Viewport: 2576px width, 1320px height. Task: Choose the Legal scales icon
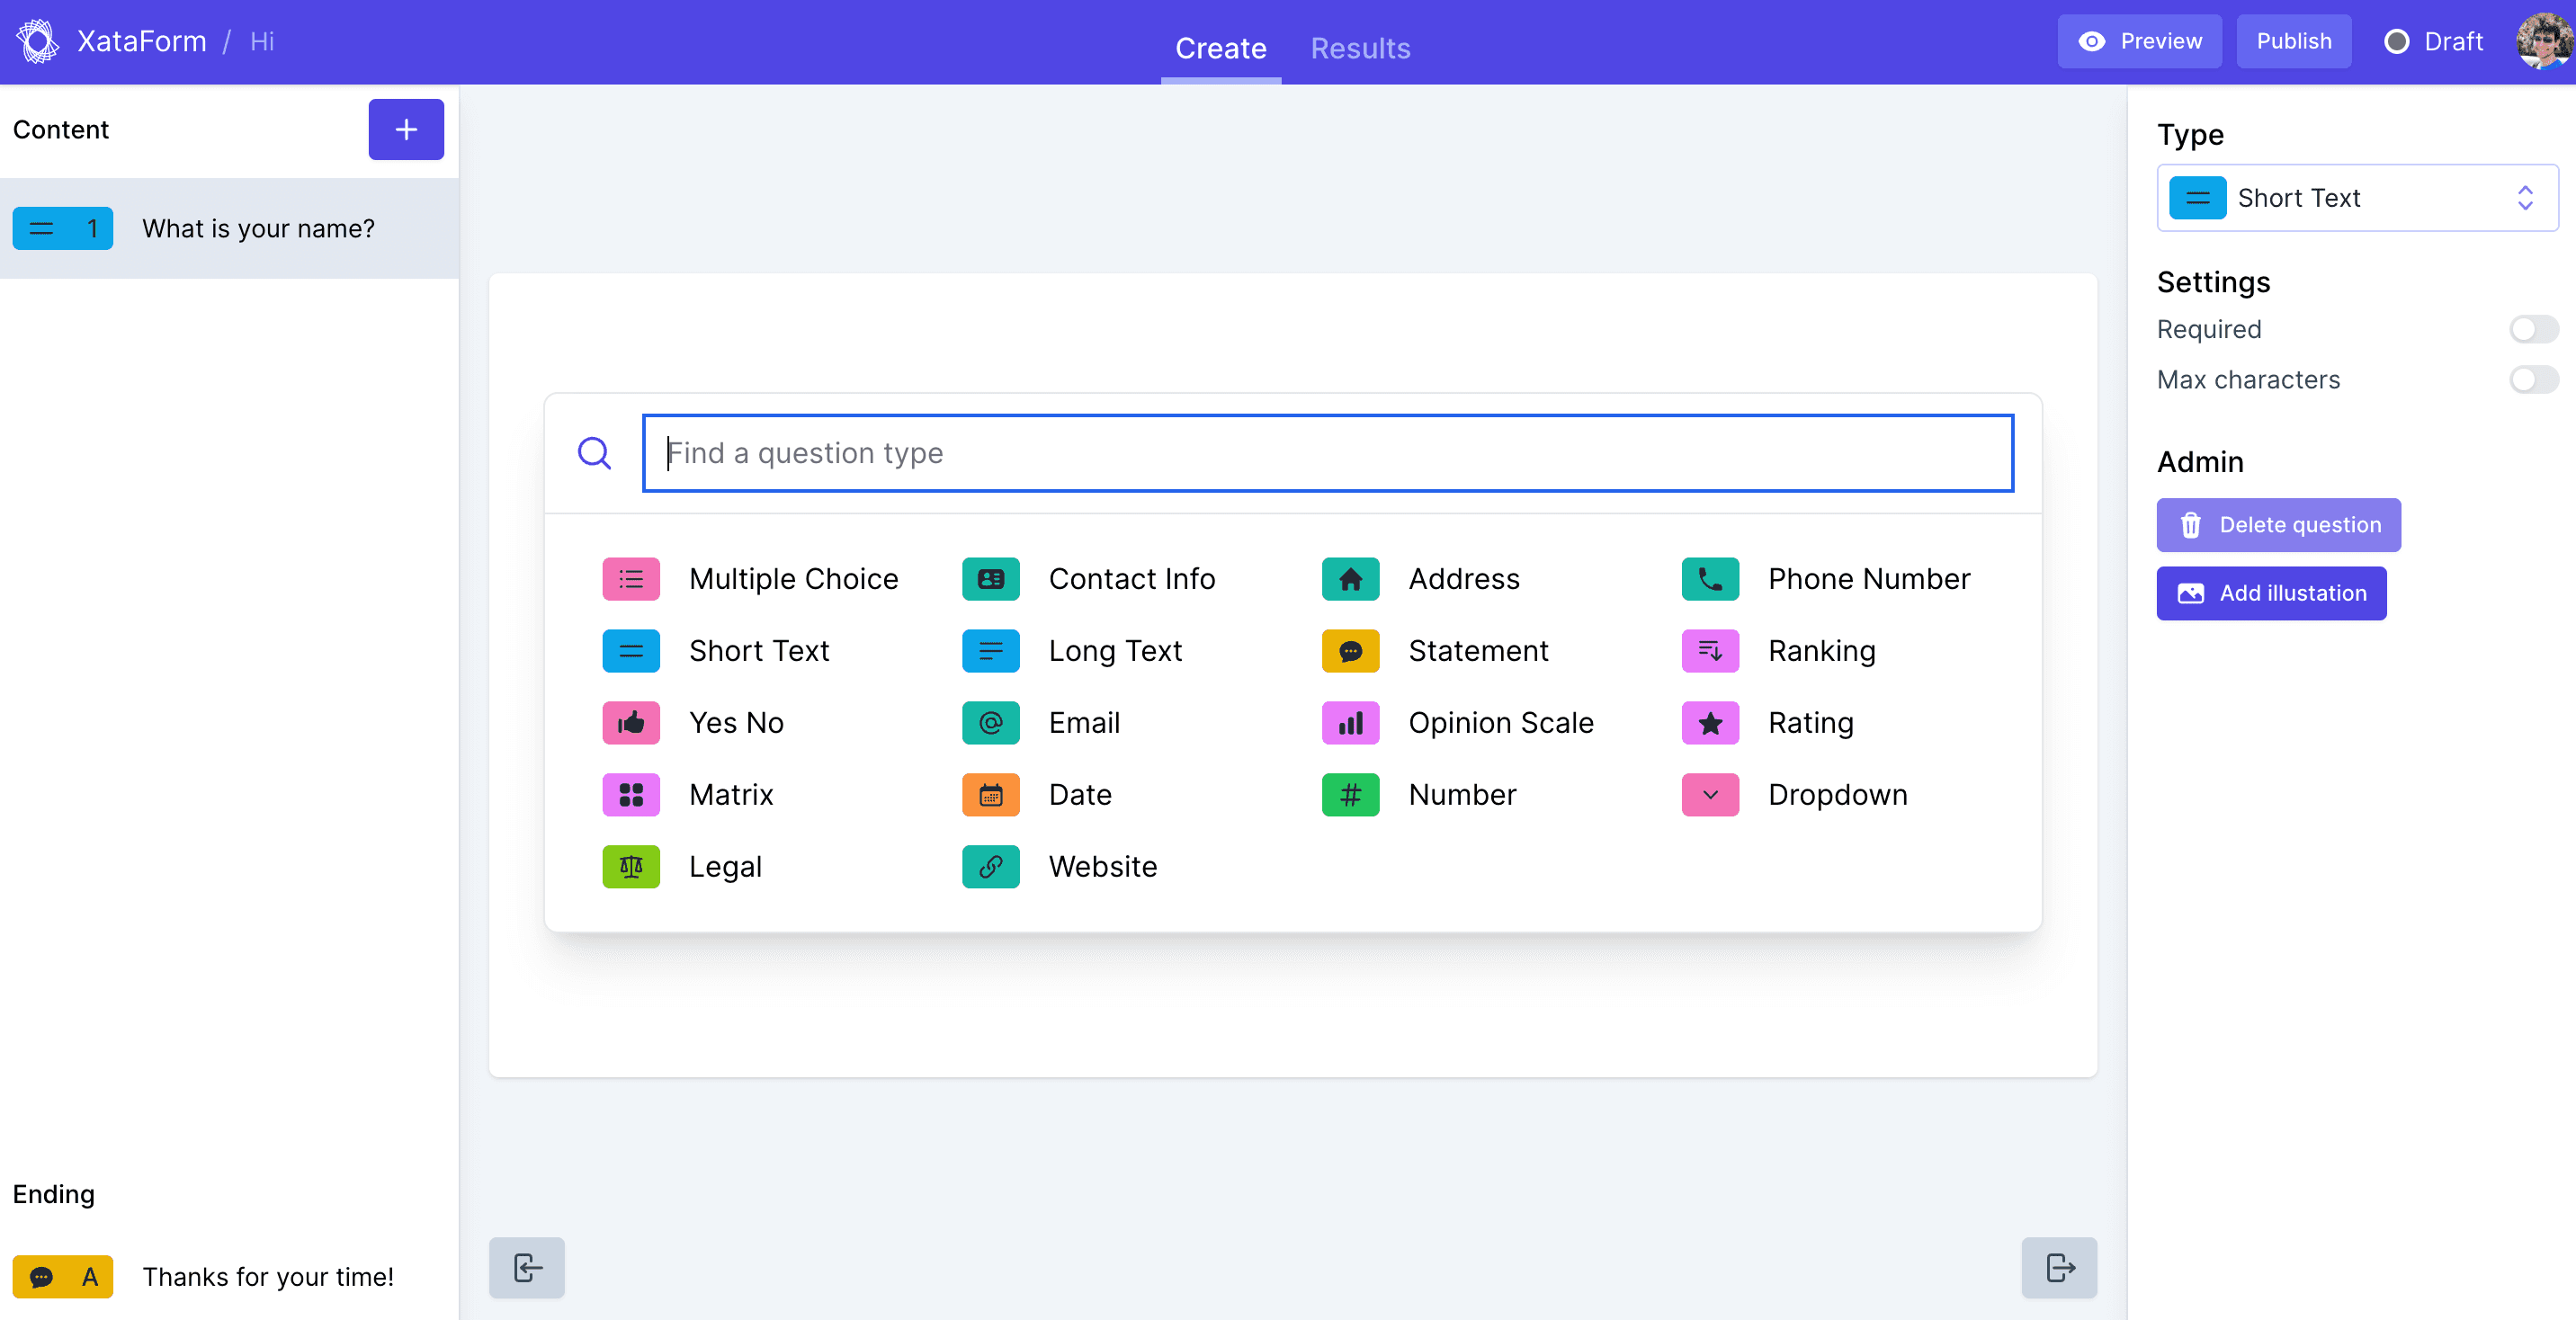click(631, 867)
